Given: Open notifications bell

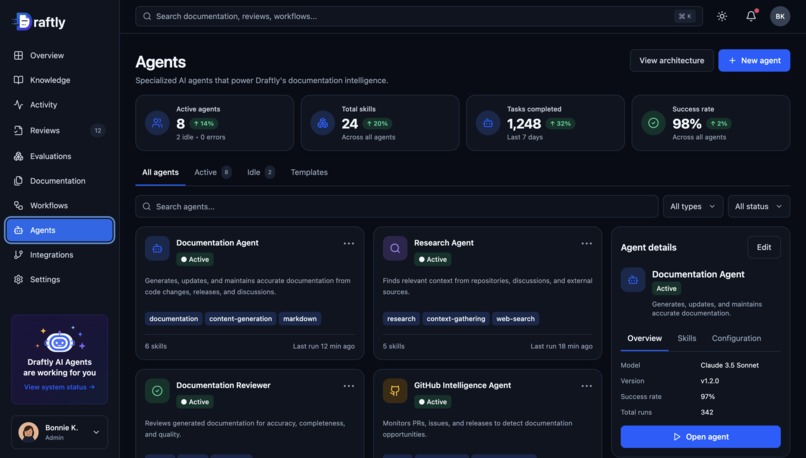Looking at the screenshot, I should point(751,16).
